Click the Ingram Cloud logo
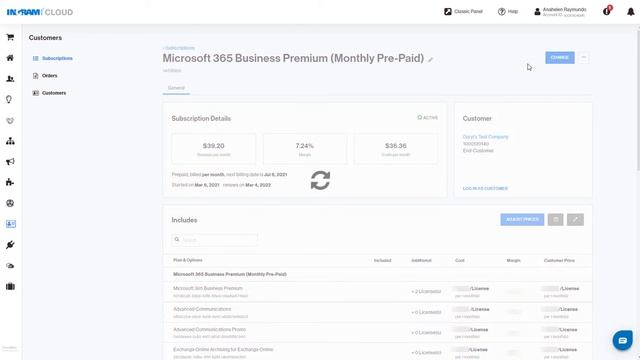This screenshot has height=360, width=640. [40, 12]
